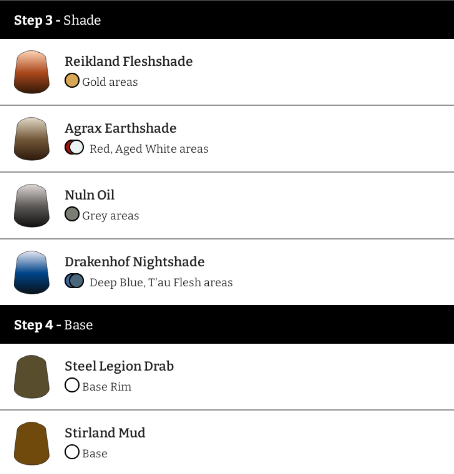Choose the Drakenhof Nightshade paint pot icon
454x474 pixels.
click(x=32, y=272)
